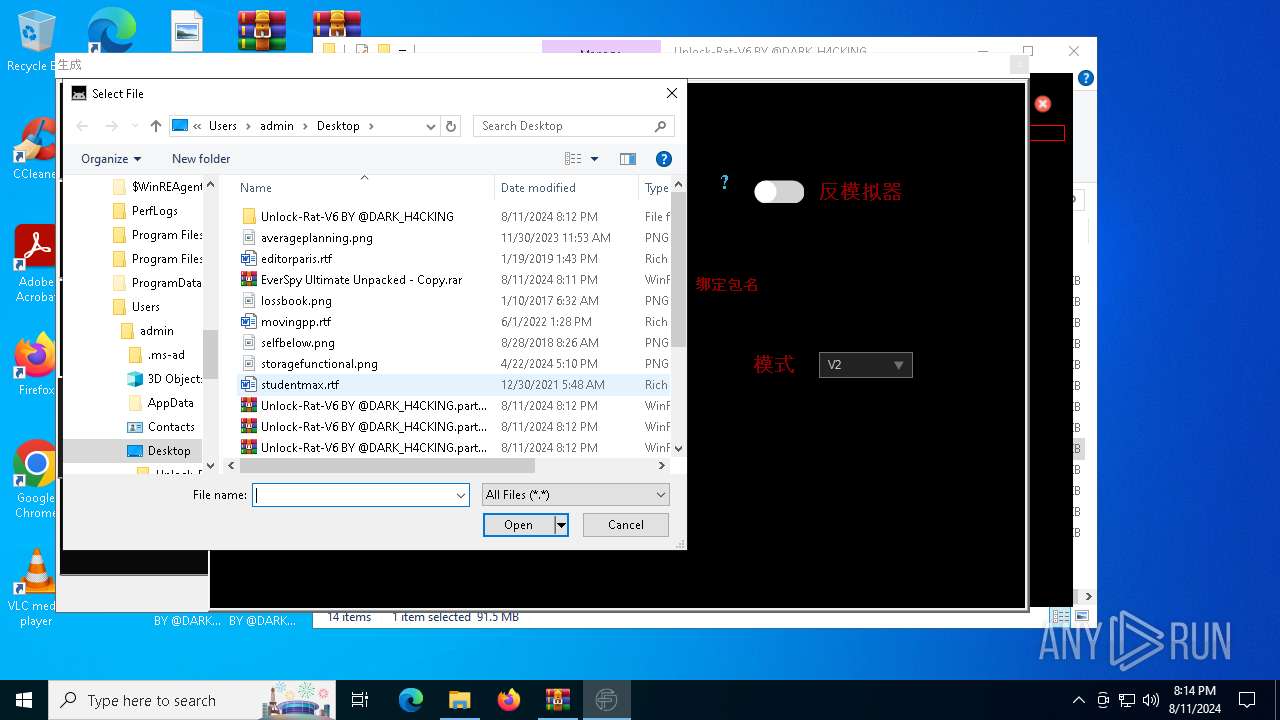Show hidden tray icons chevron

click(x=1078, y=700)
